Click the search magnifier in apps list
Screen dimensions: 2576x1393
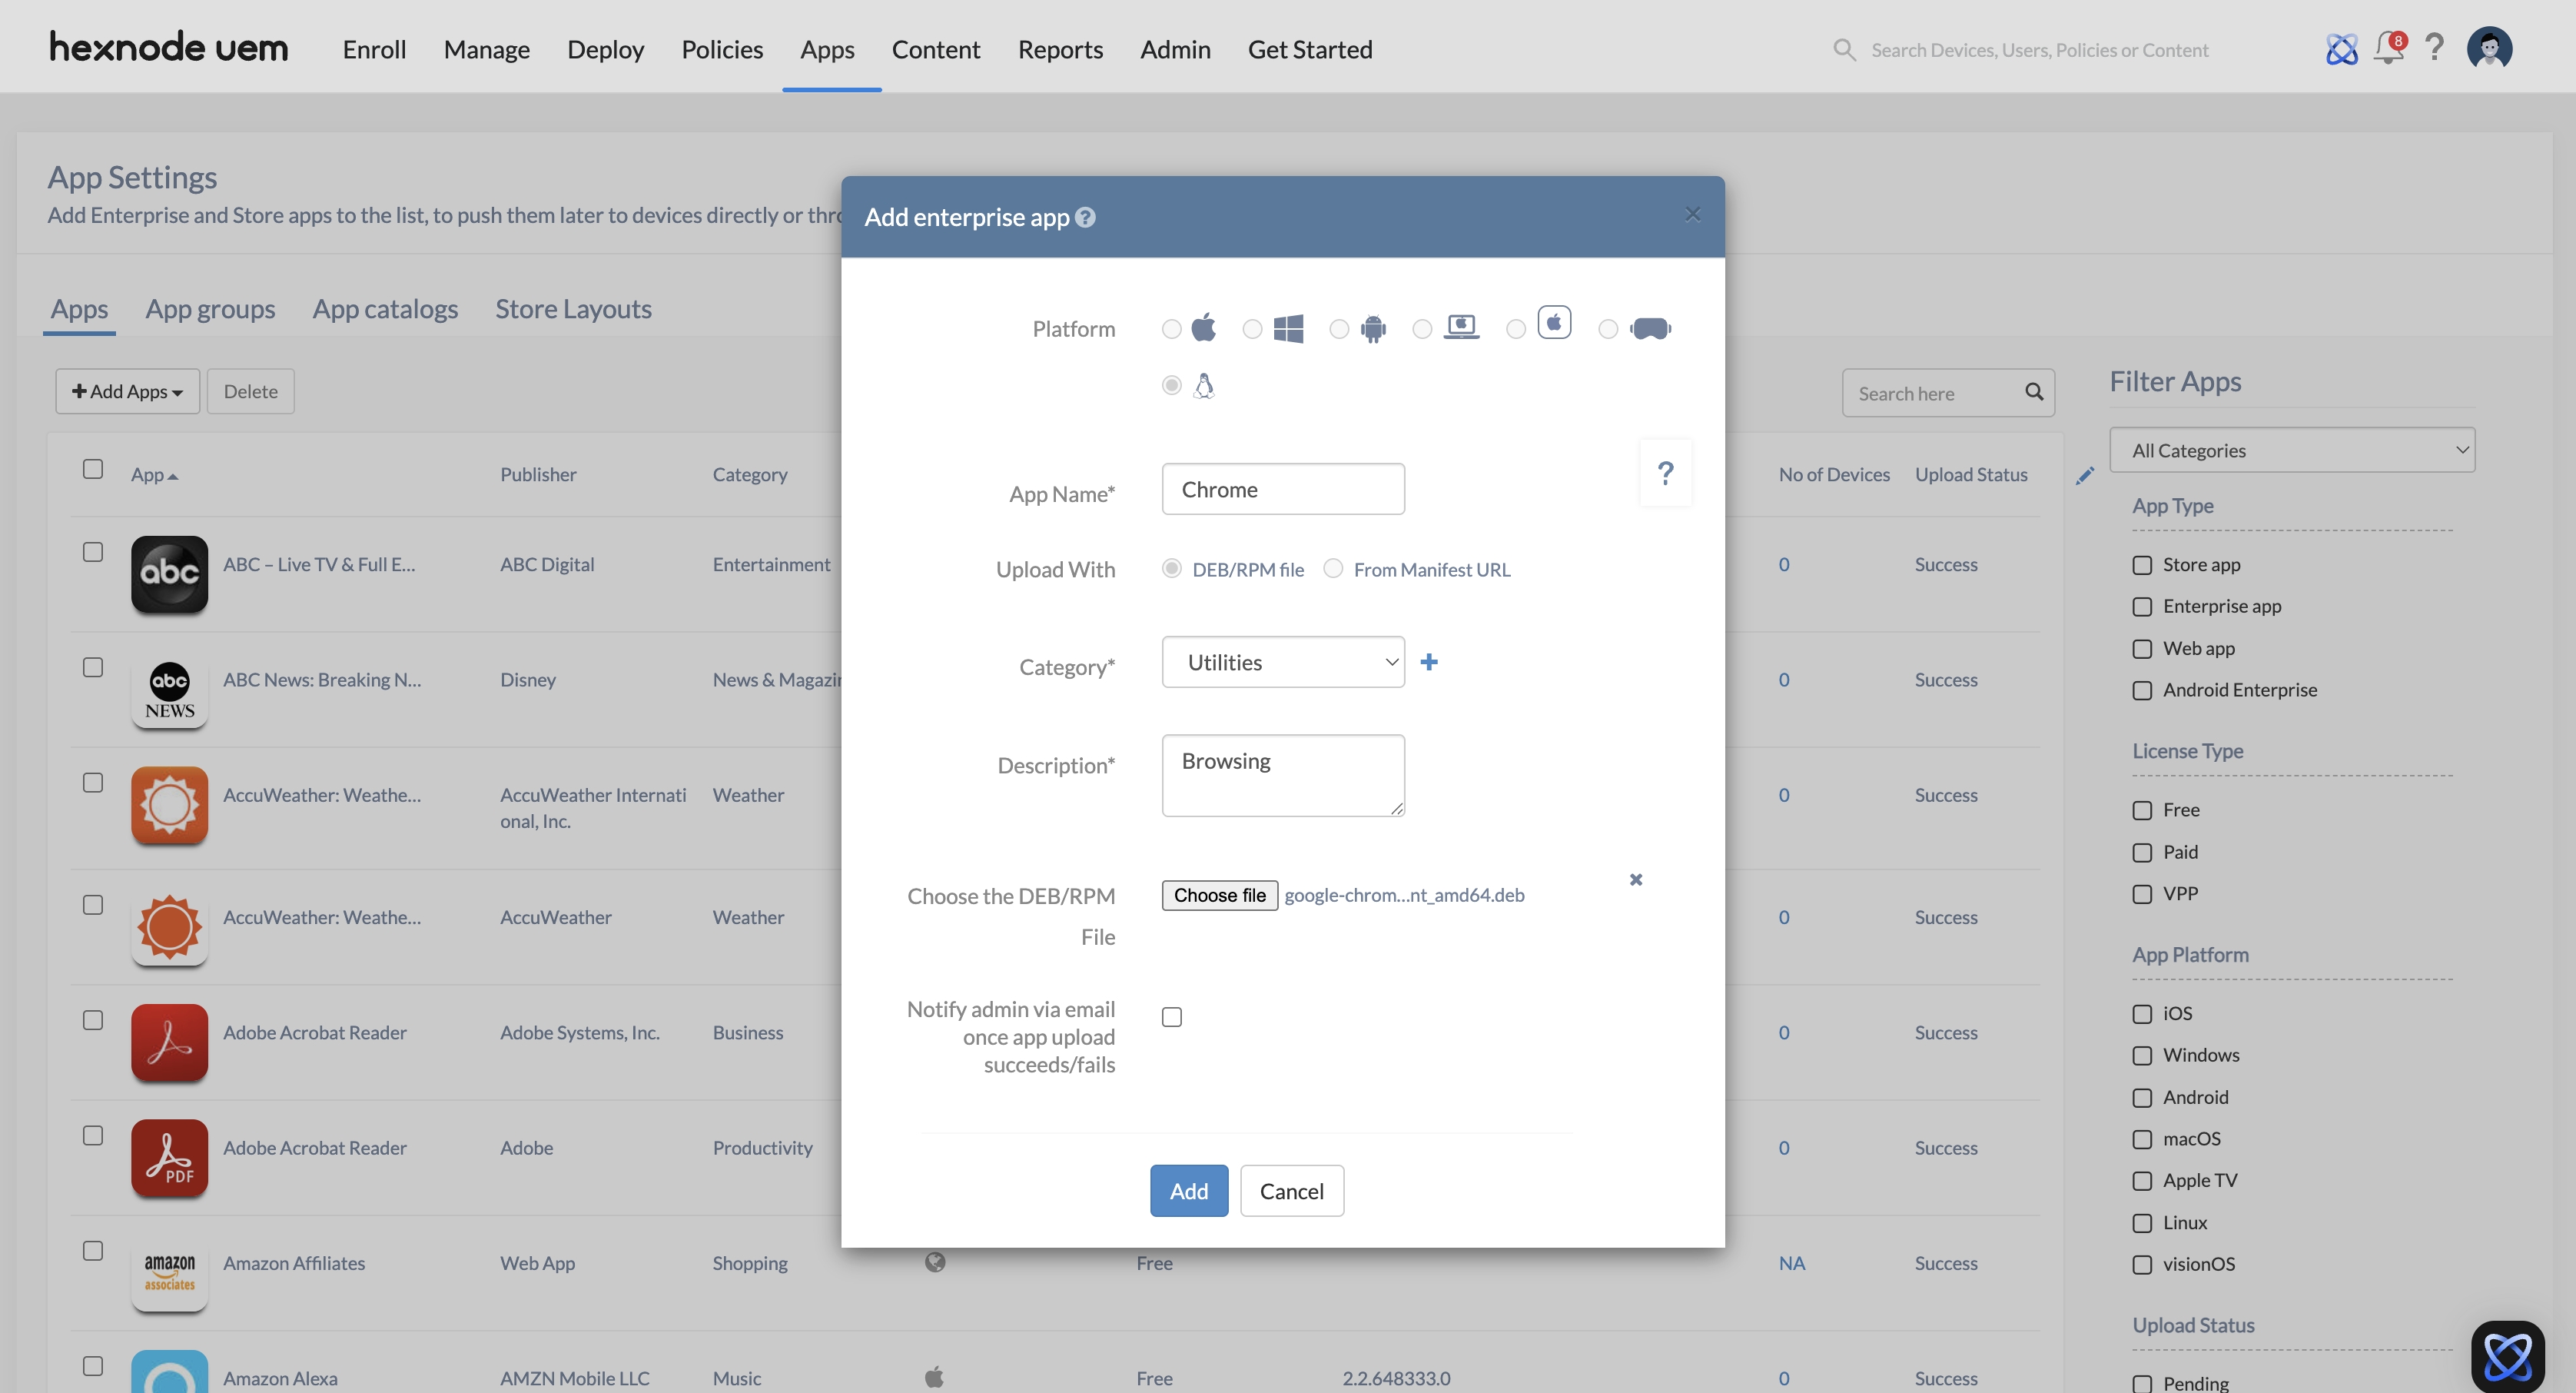(2034, 392)
